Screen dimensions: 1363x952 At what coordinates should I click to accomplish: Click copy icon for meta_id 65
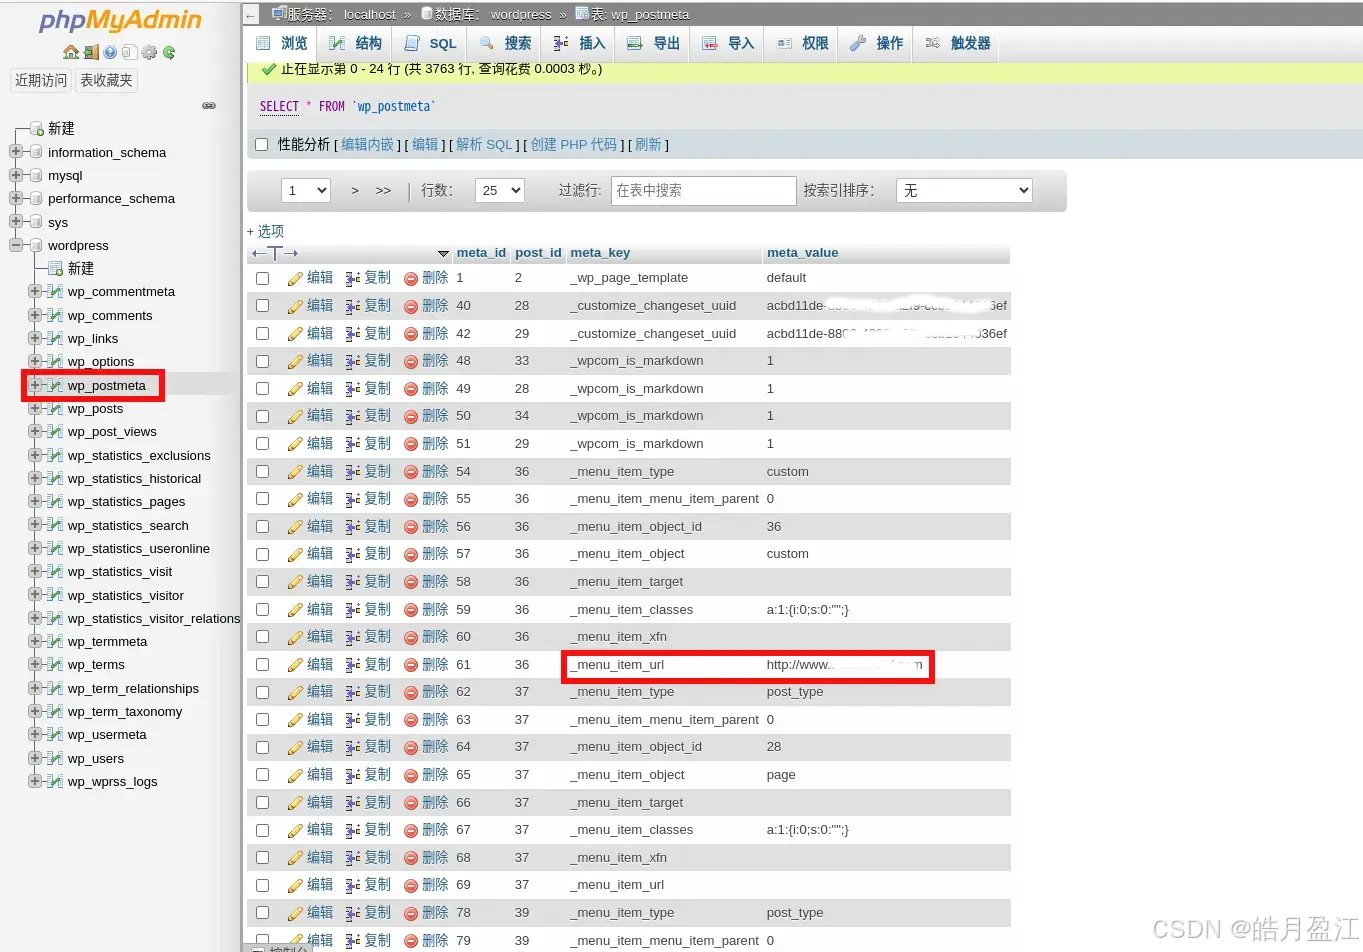coord(353,775)
